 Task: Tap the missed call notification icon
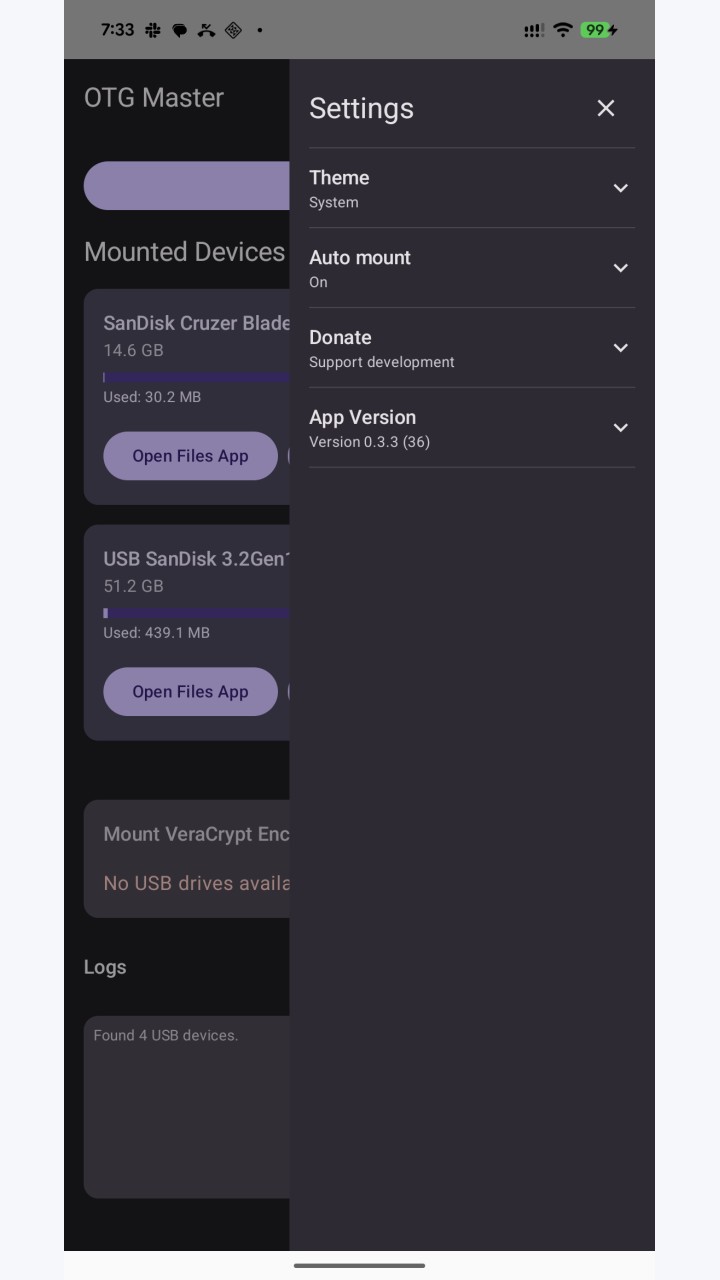coord(206,30)
